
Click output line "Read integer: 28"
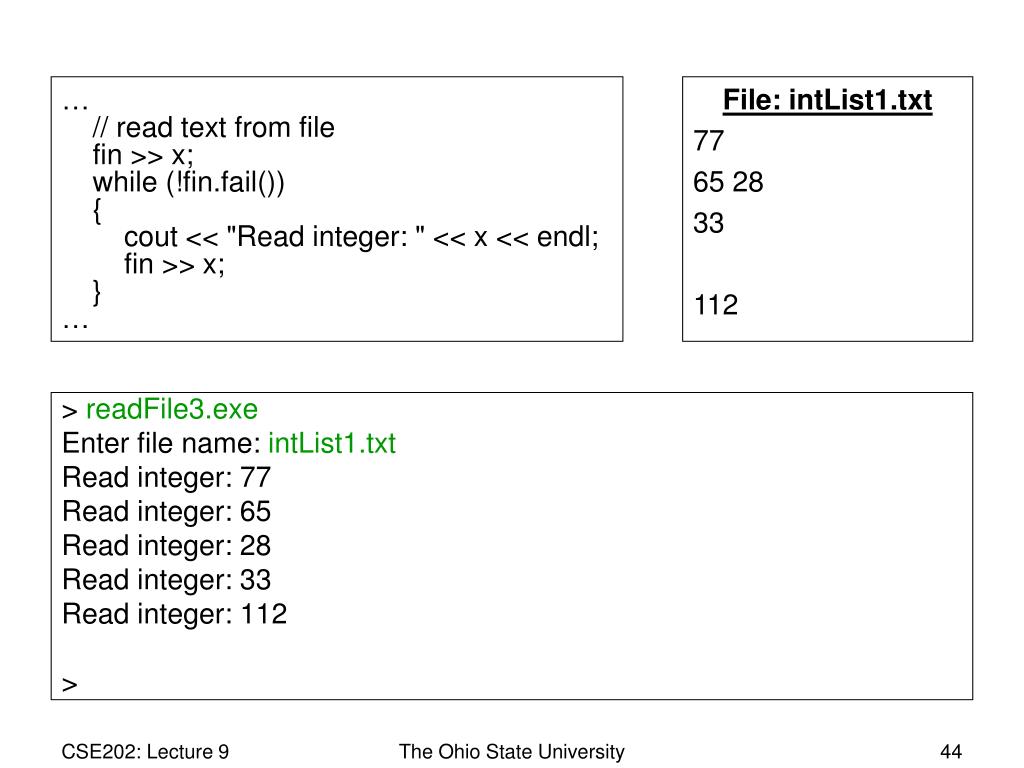[167, 546]
